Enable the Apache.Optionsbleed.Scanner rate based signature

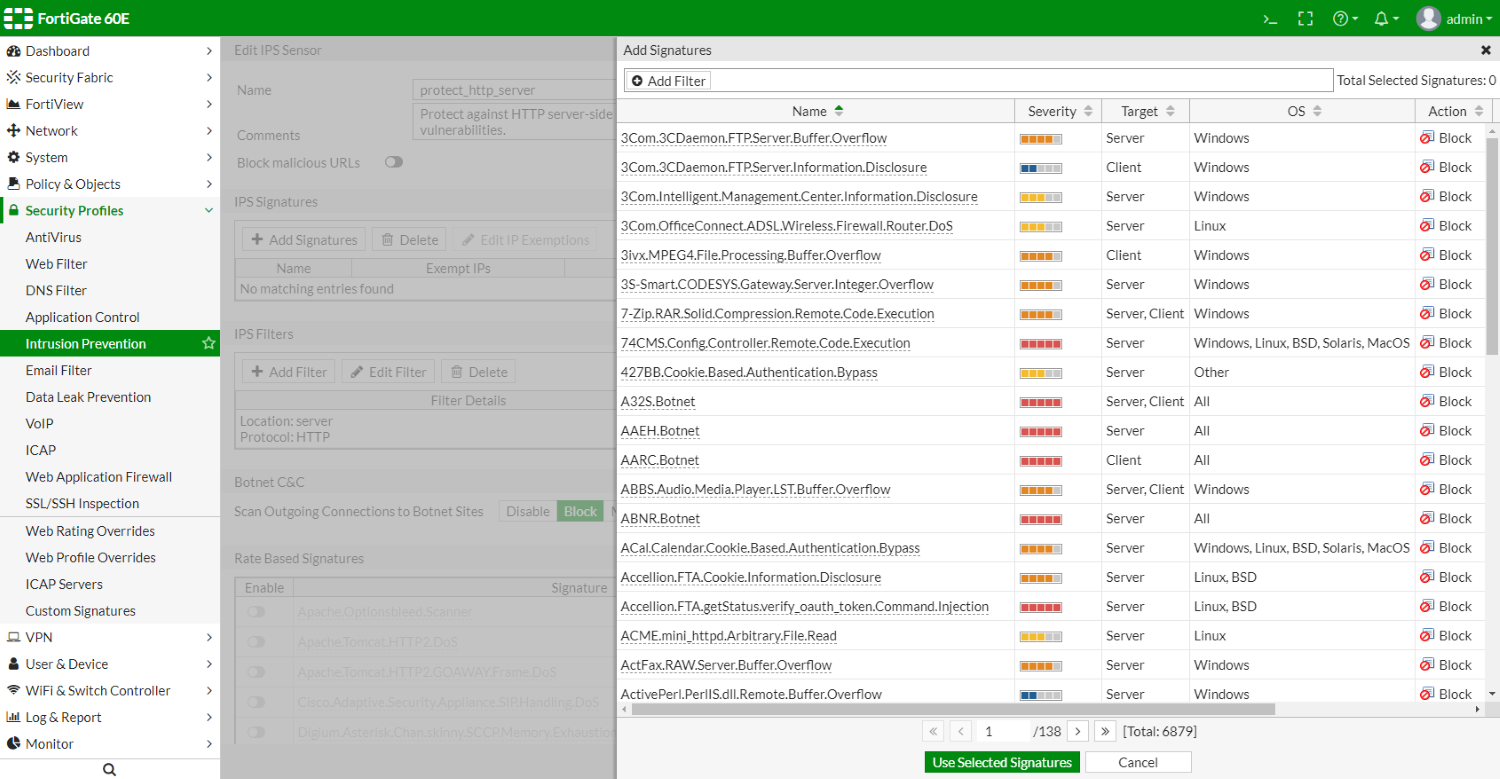click(257, 612)
